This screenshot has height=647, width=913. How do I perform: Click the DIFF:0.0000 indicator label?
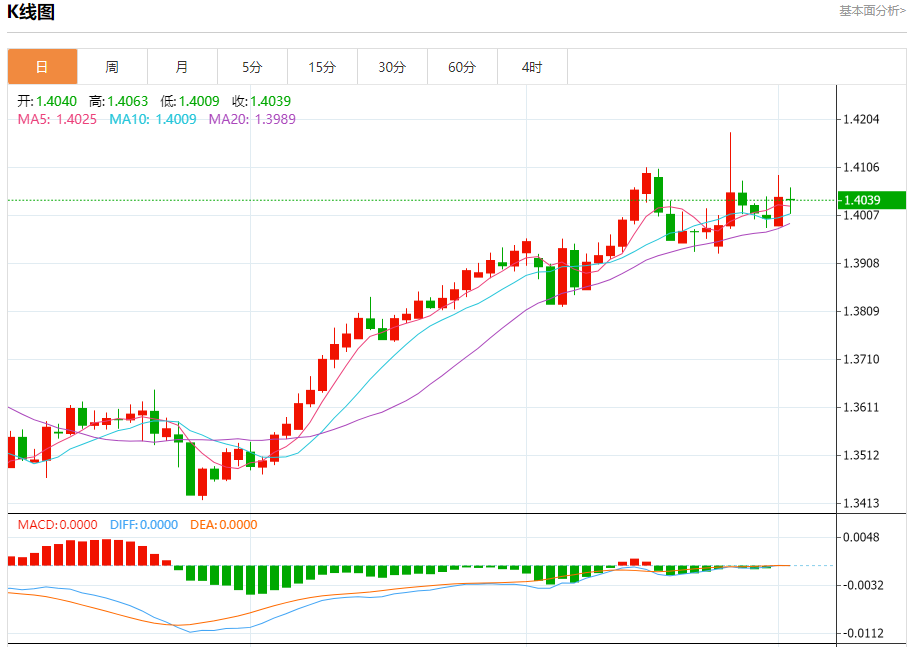tap(144, 525)
